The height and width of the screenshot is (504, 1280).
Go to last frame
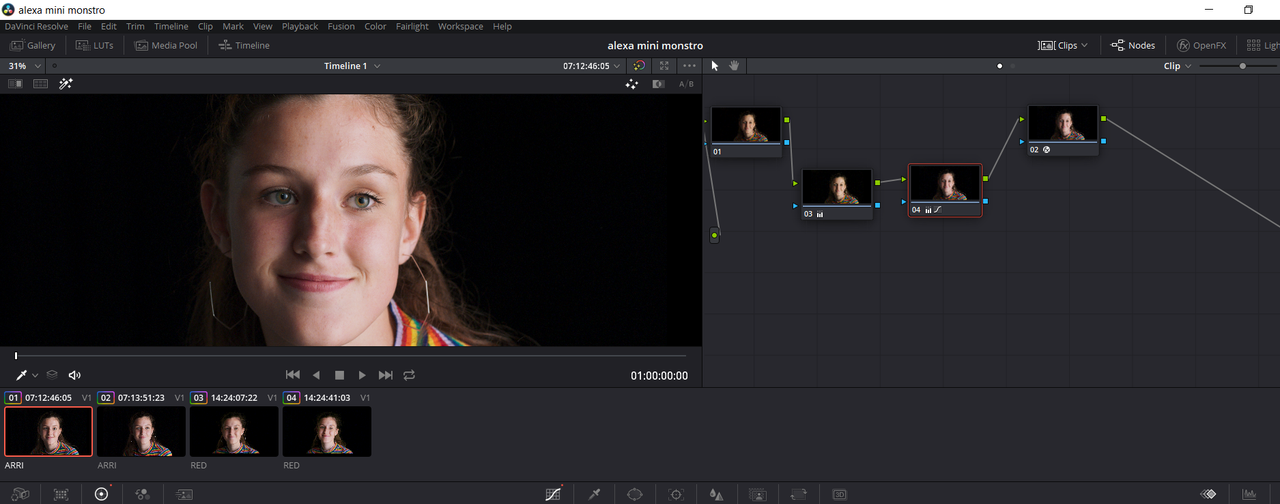(386, 375)
